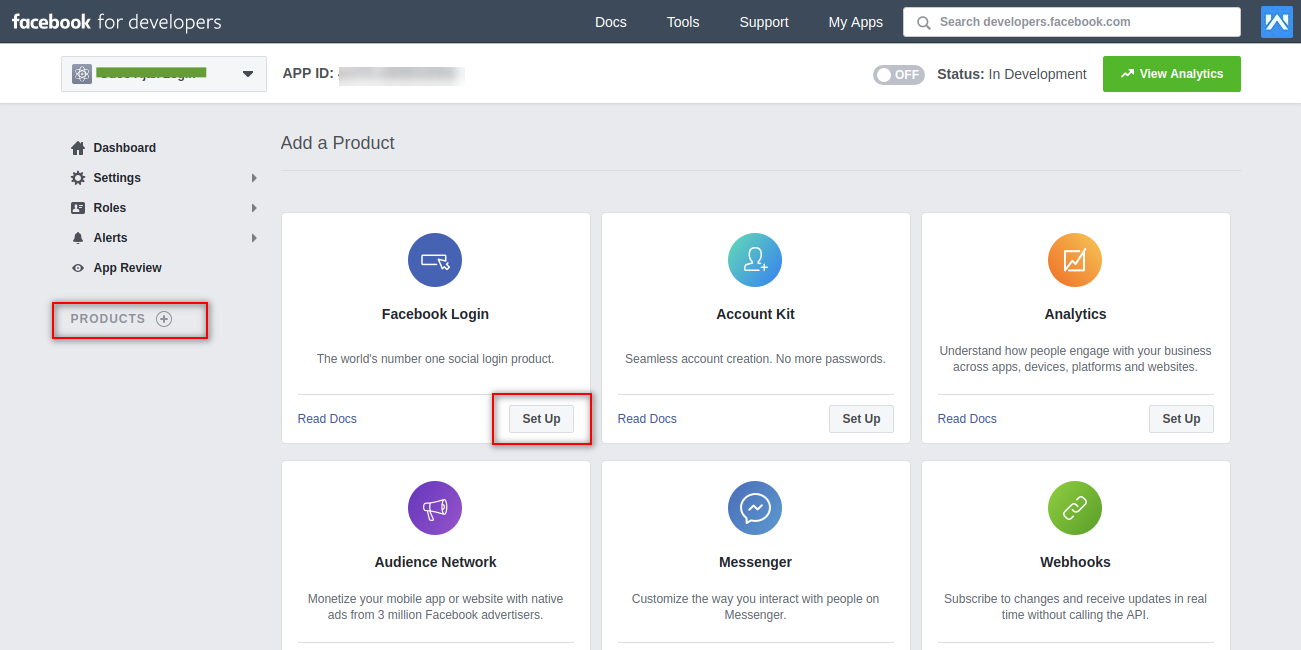
Task: Set Up the Account Kit product
Action: [861, 419]
